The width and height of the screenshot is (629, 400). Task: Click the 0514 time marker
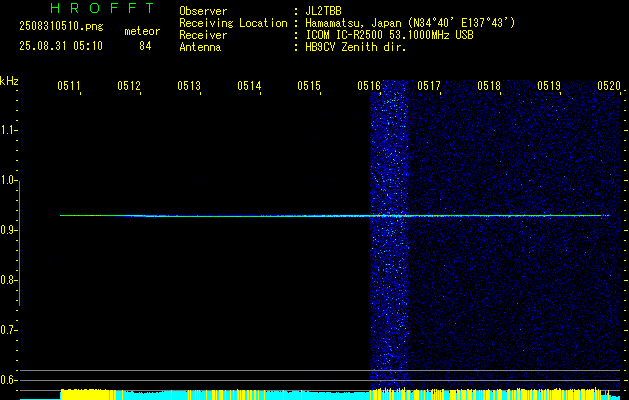pyautogui.click(x=249, y=85)
